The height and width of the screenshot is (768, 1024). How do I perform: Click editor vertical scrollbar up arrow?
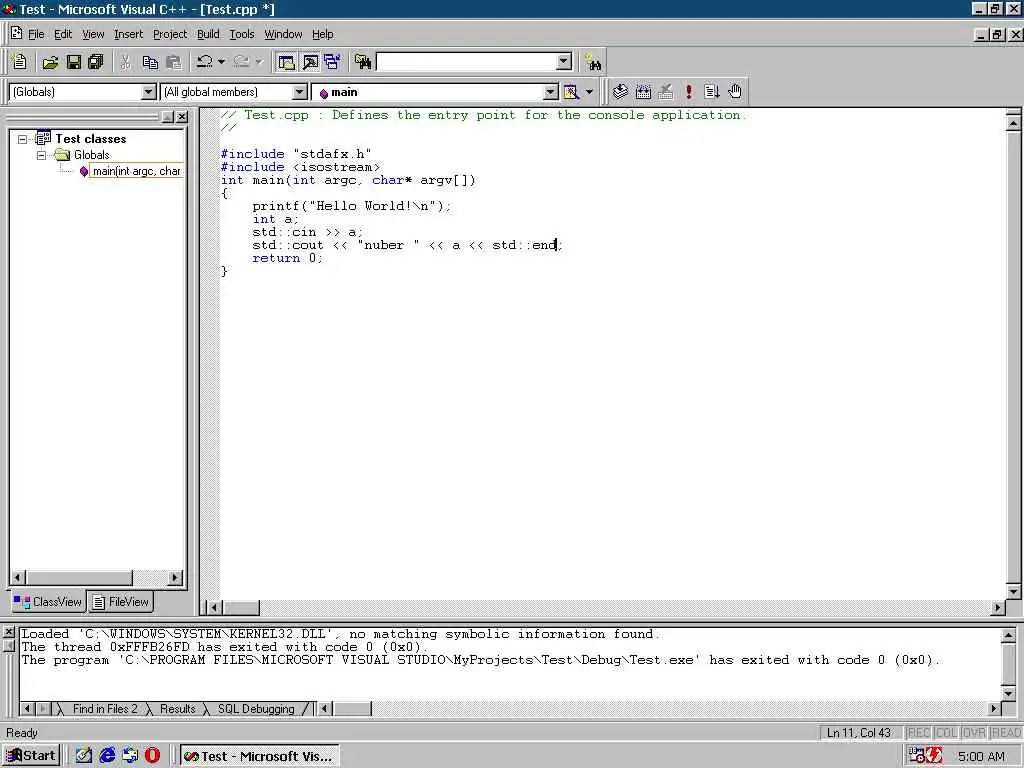[x=1013, y=122]
